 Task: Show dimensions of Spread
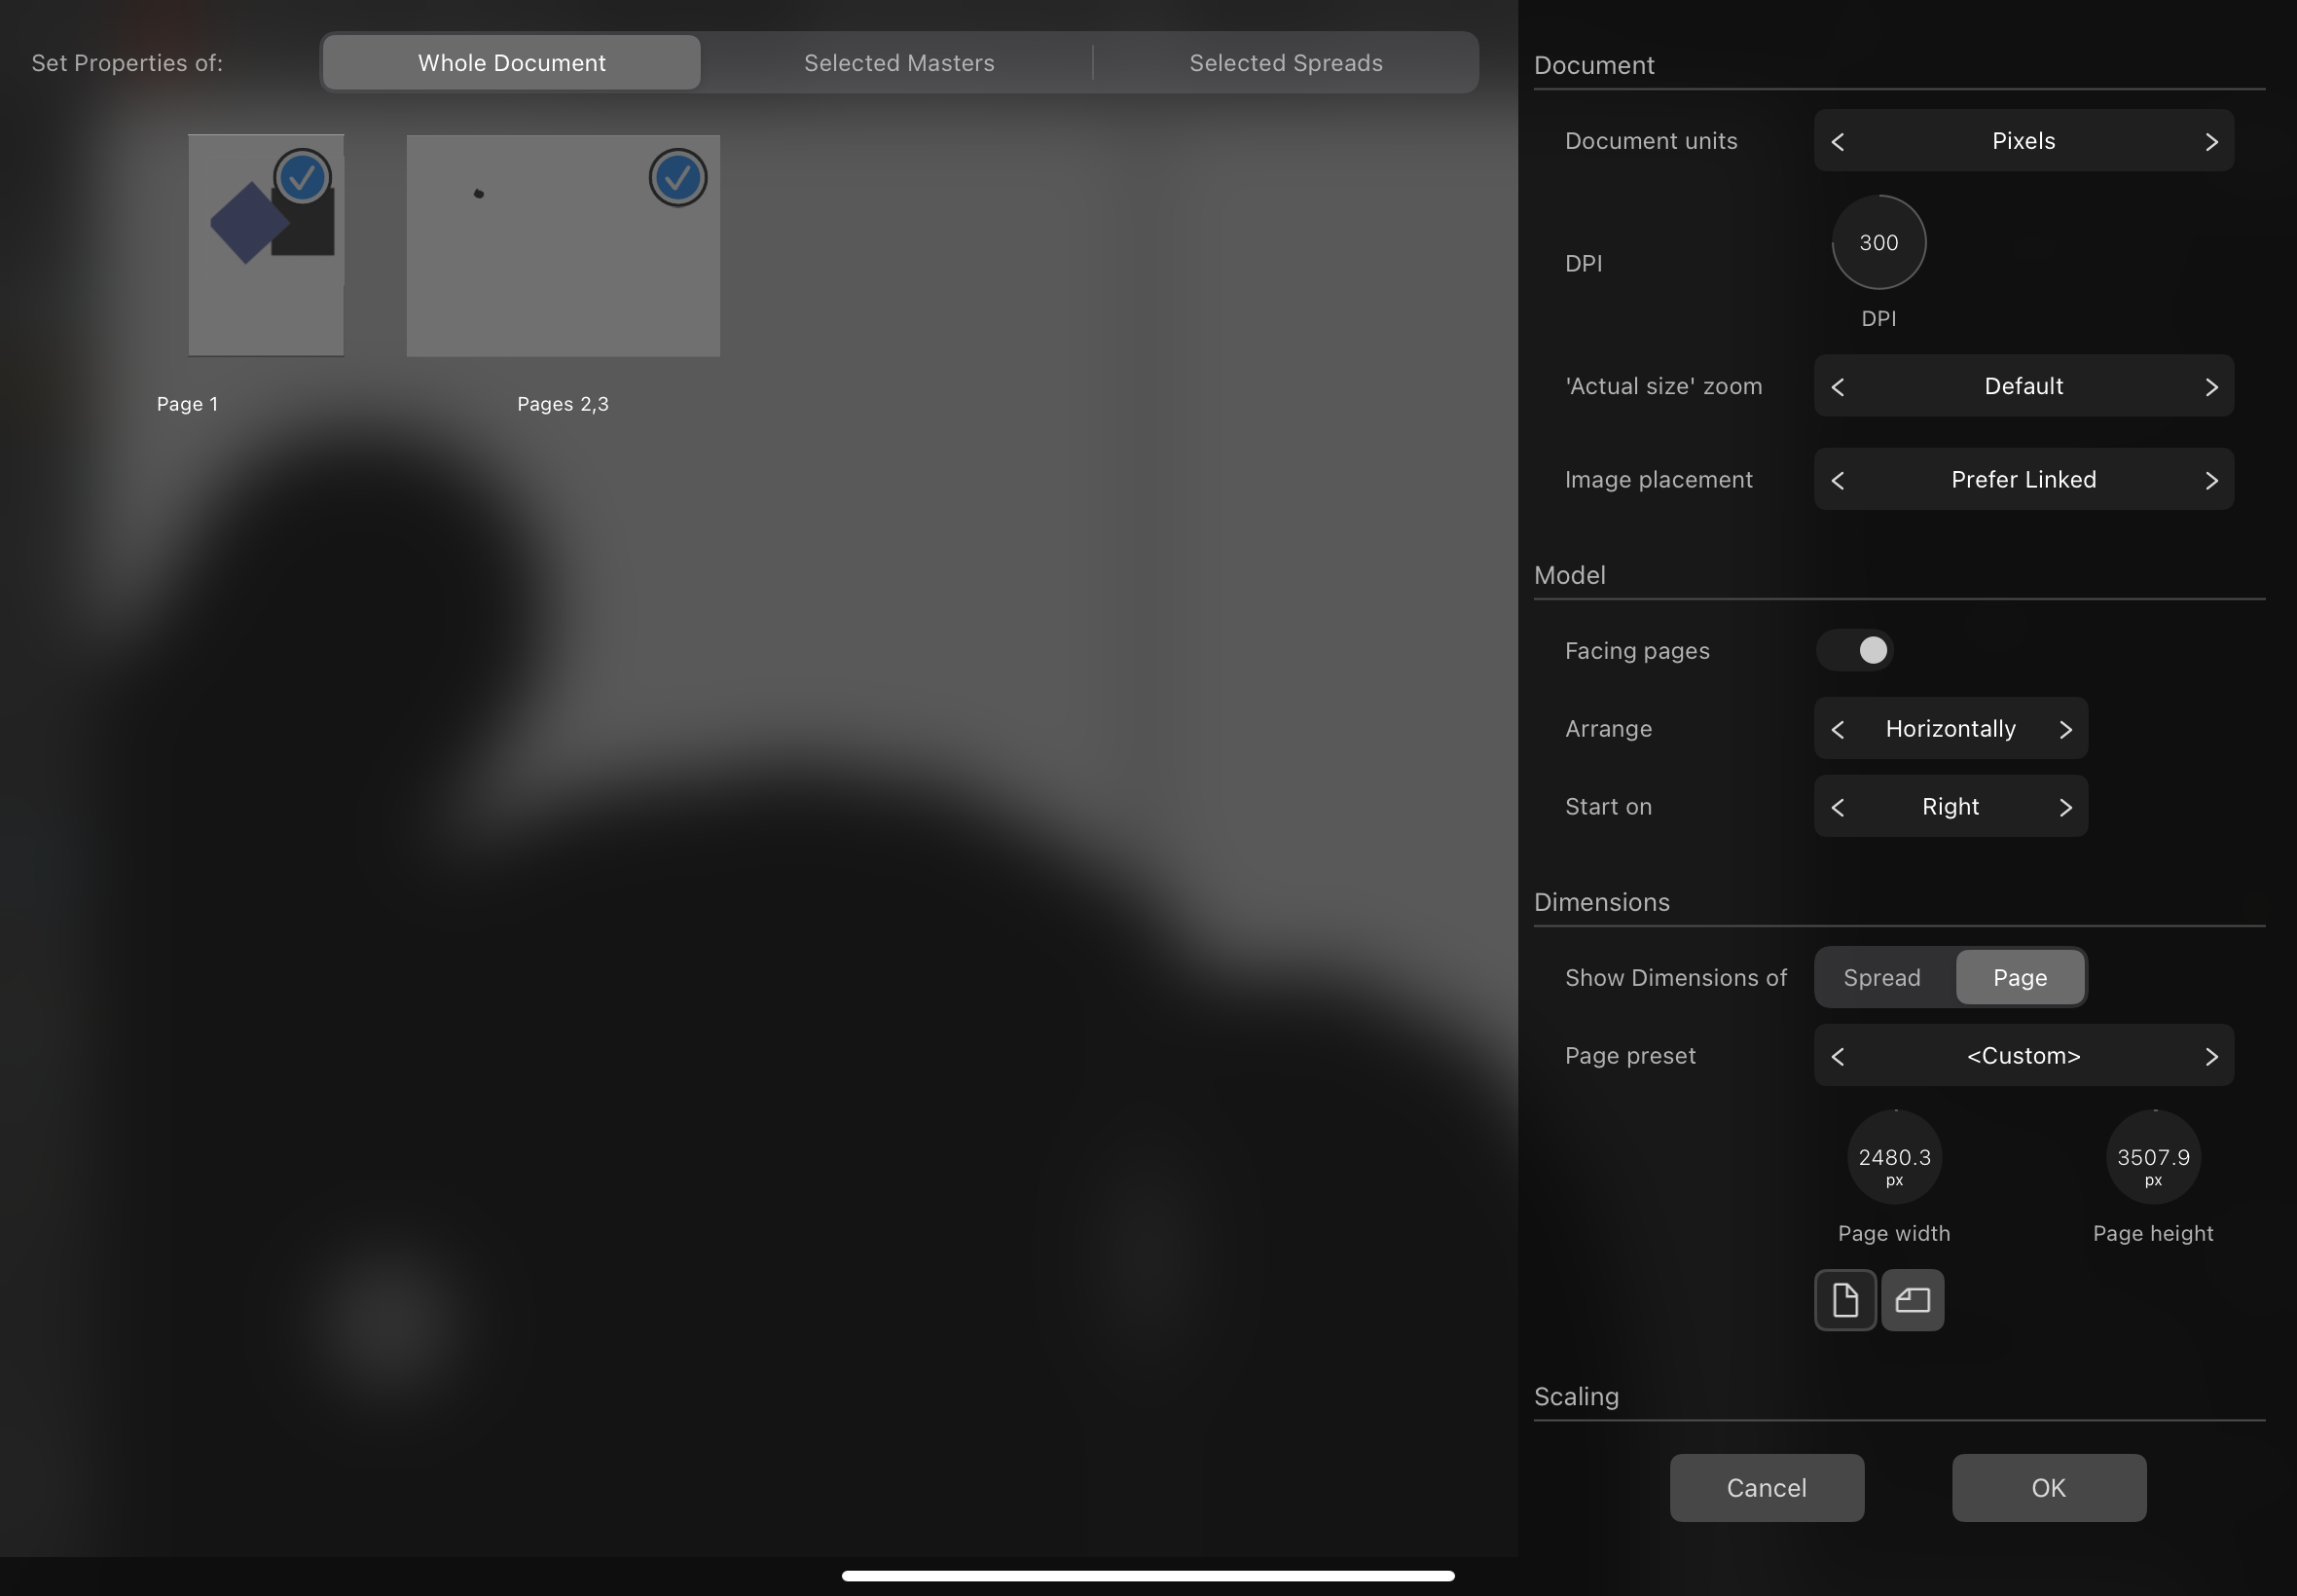pos(1882,978)
